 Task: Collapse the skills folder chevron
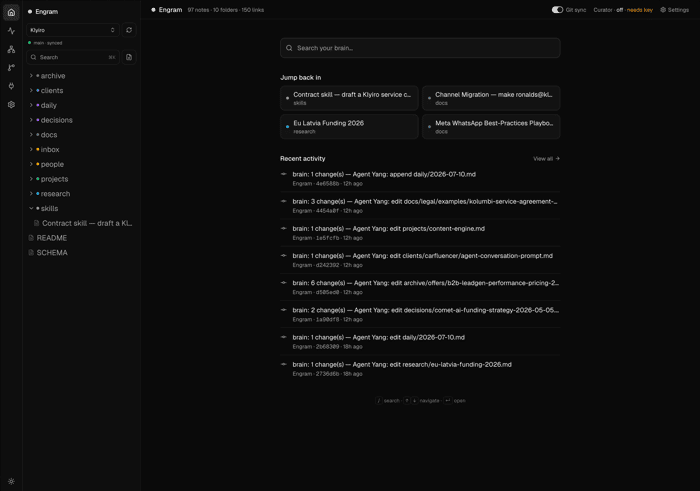click(x=31, y=208)
